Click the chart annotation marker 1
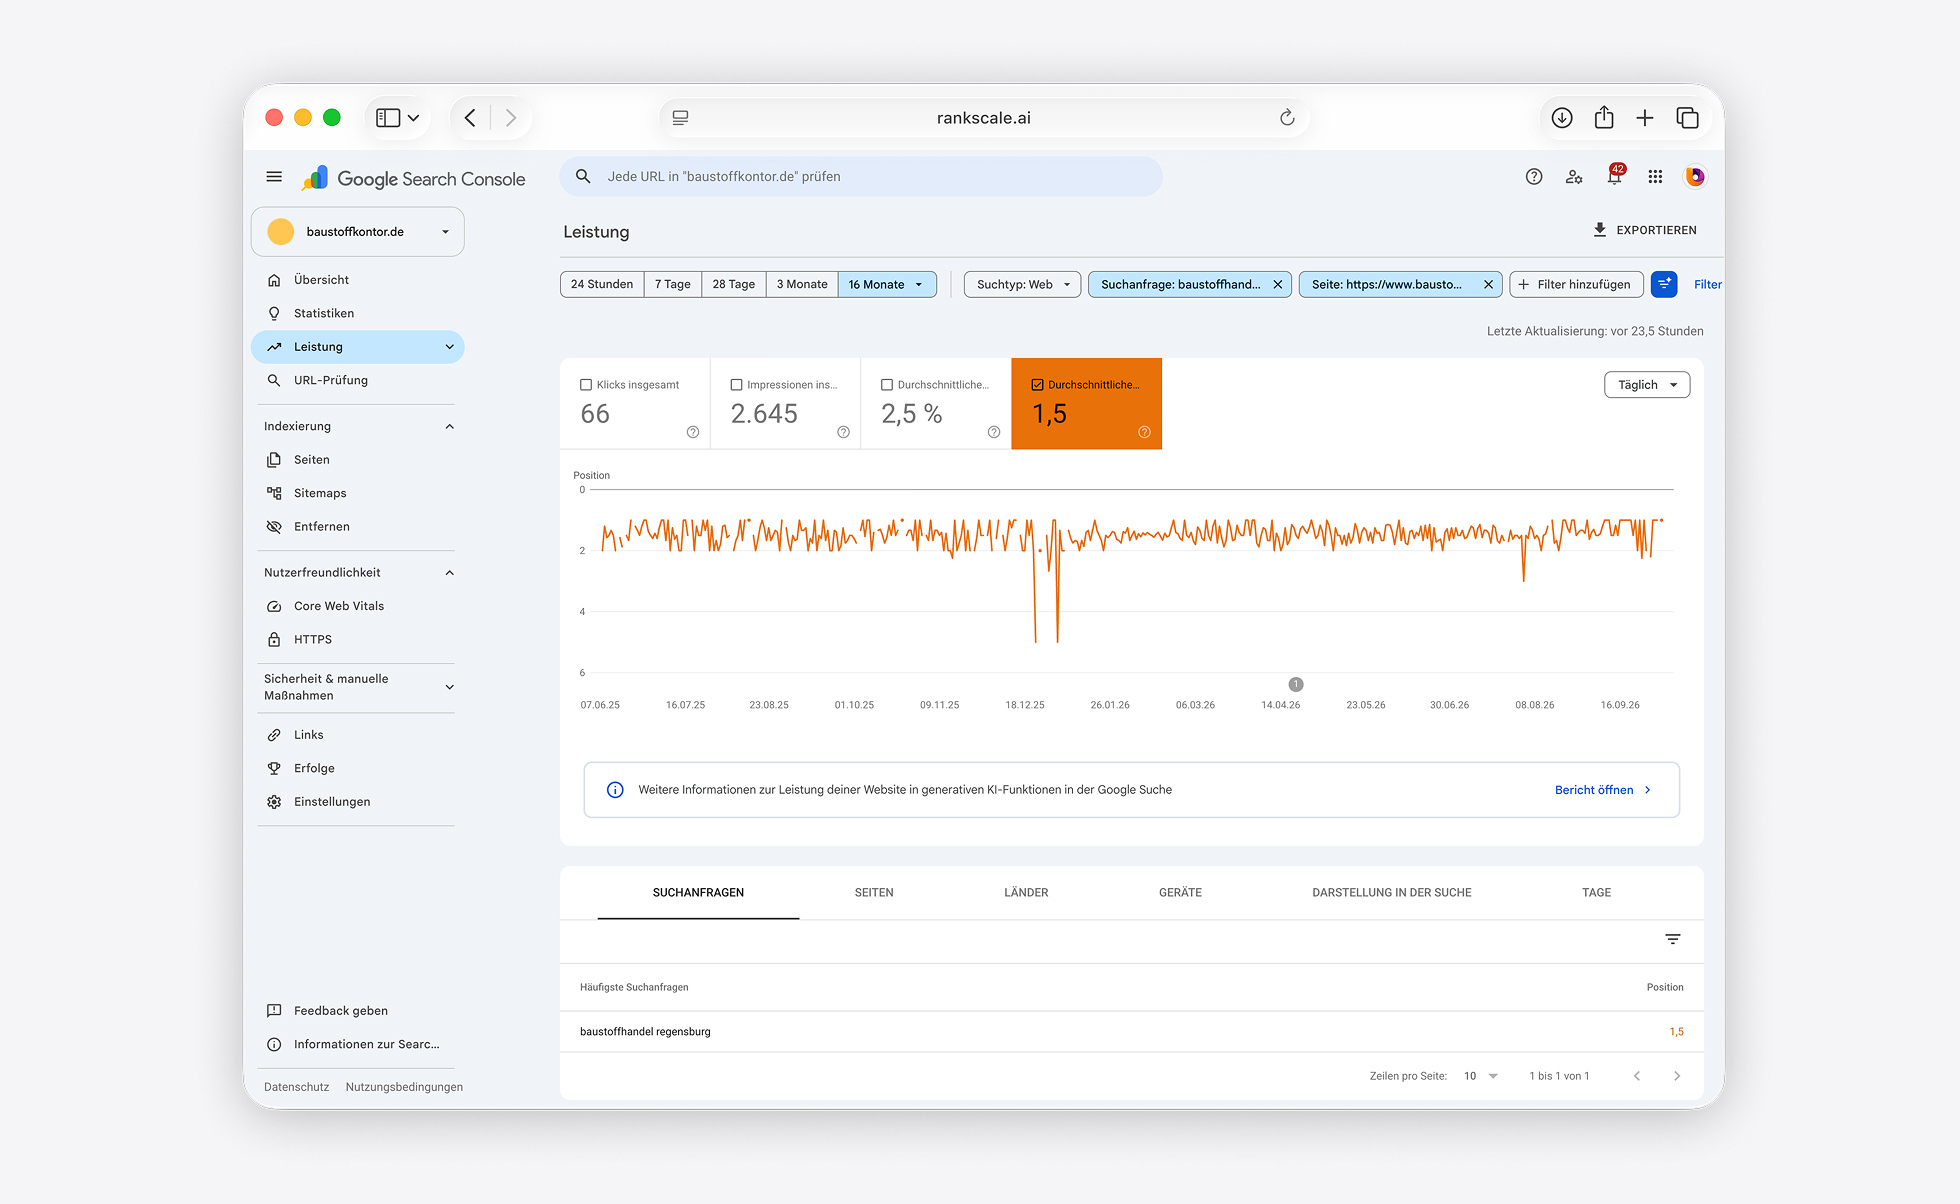 point(1296,685)
